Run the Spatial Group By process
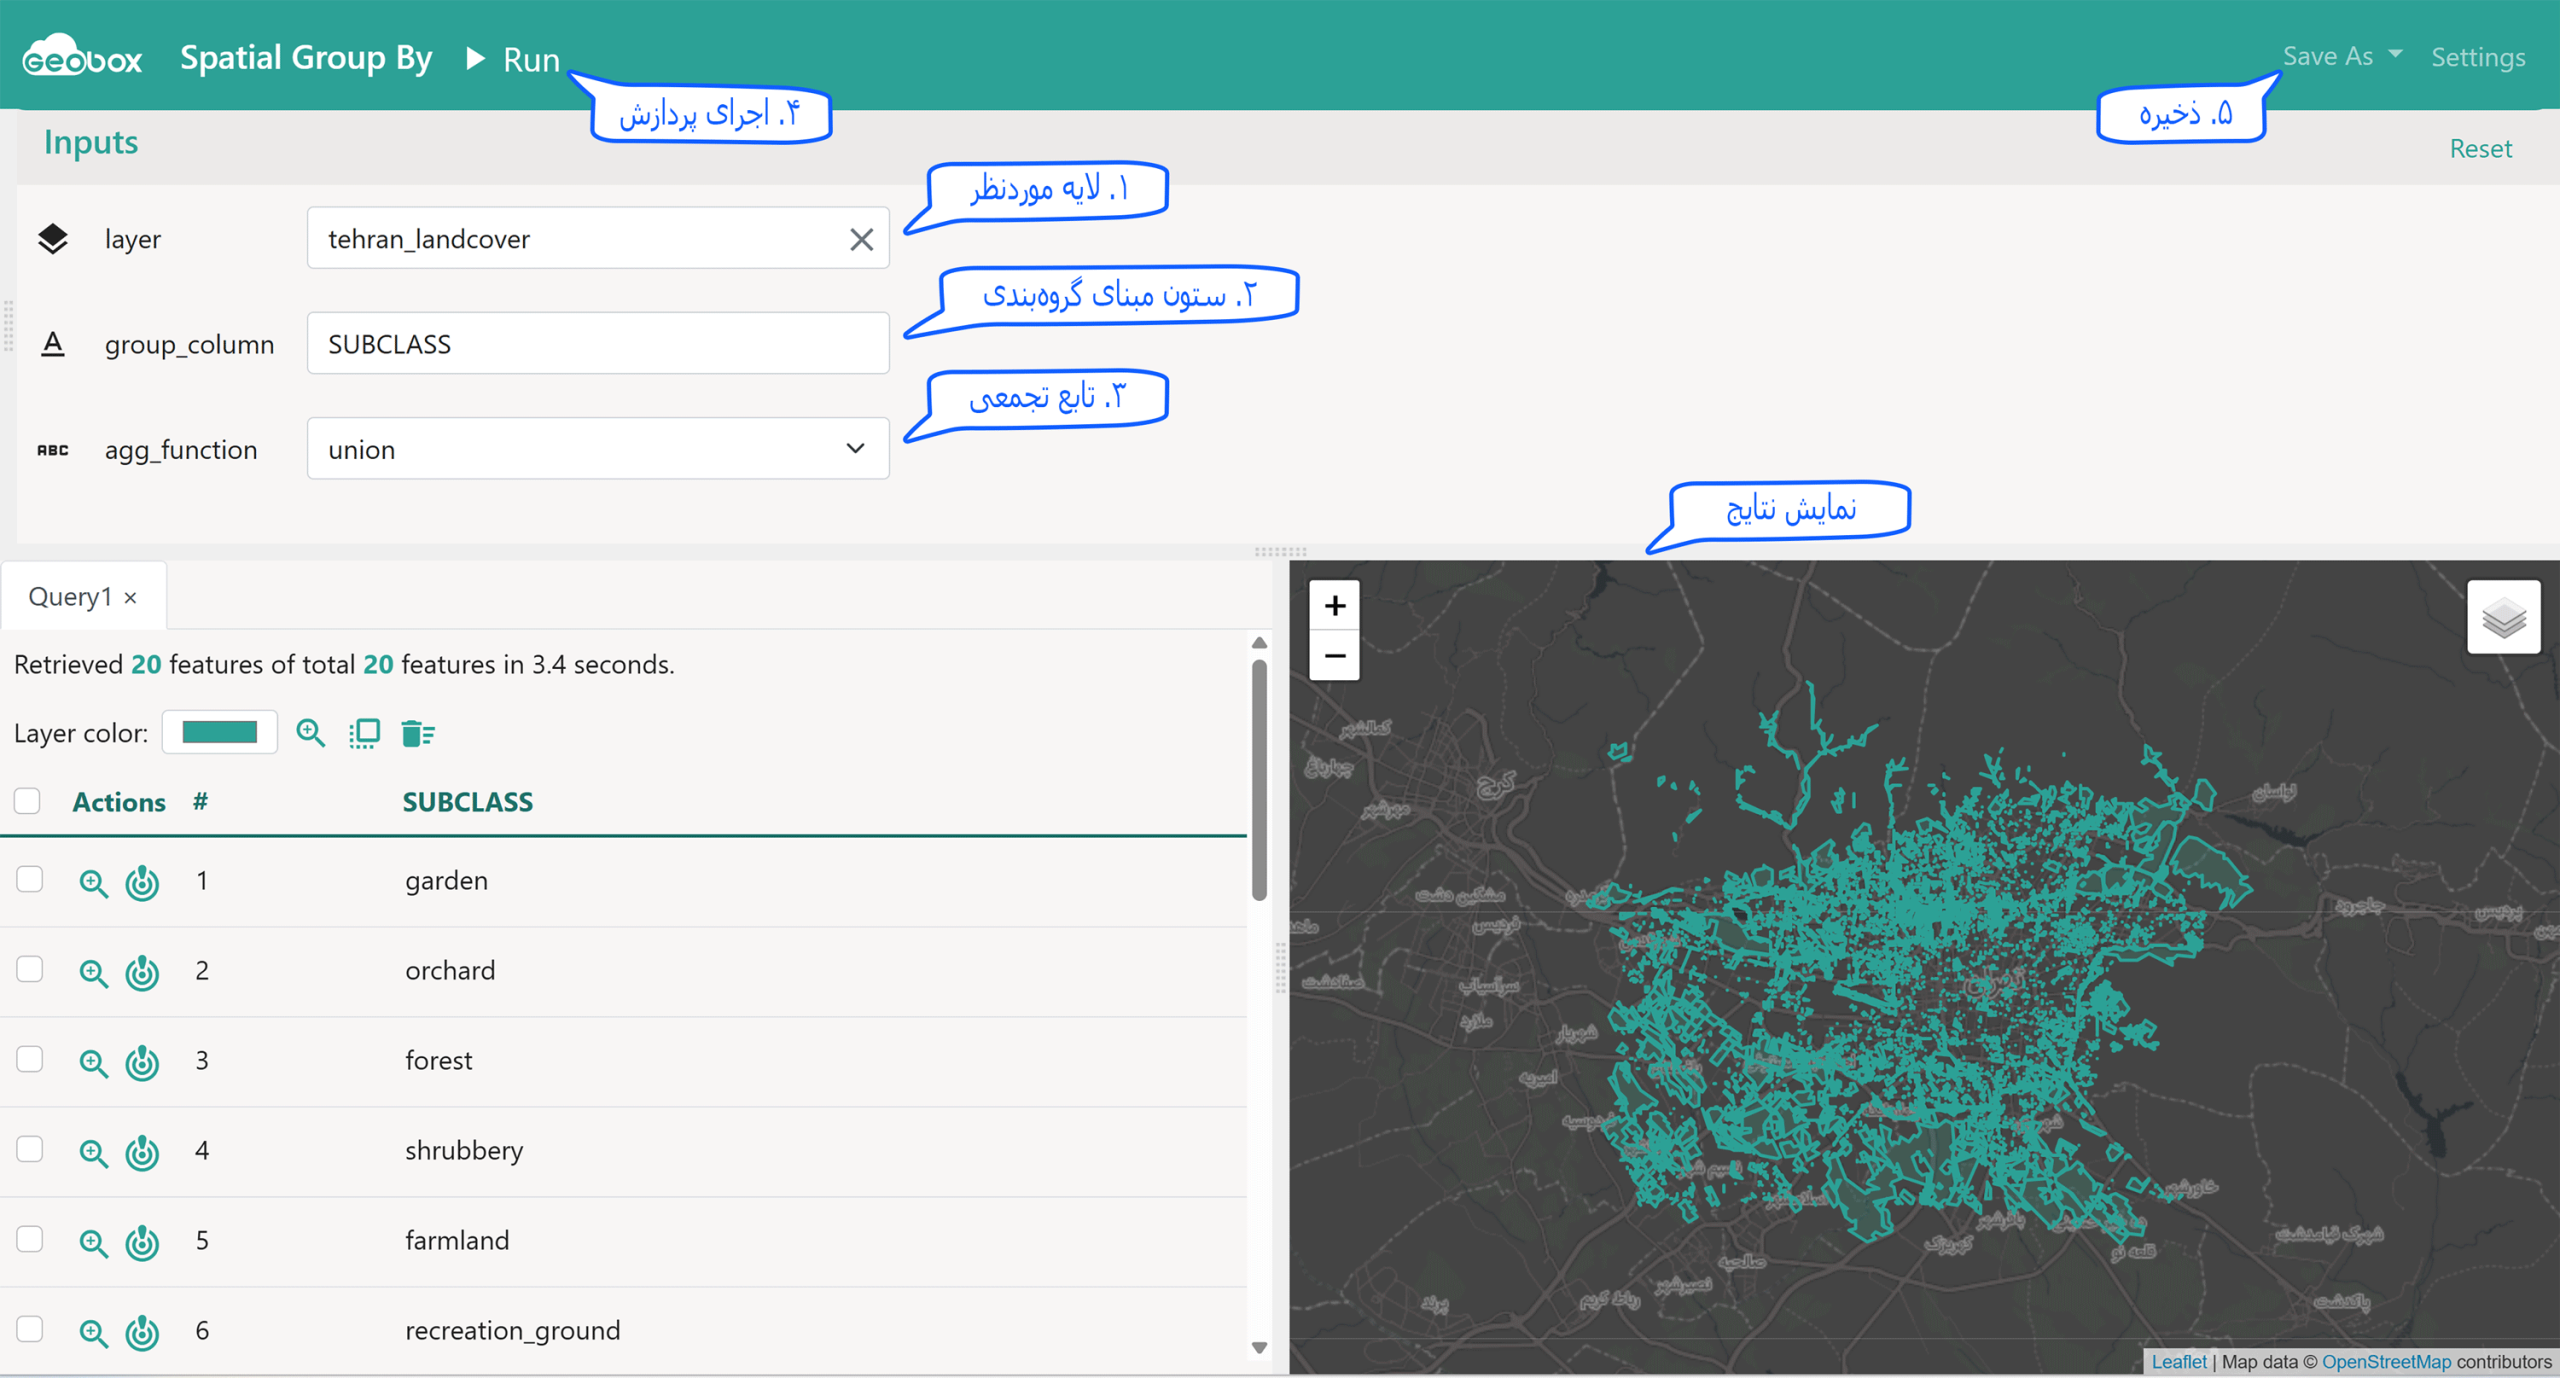Screen dimensions: 2560x1378 pyautogui.click(x=513, y=59)
